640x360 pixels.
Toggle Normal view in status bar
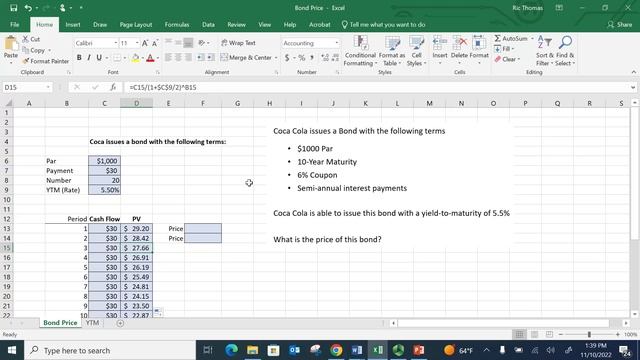pyautogui.click(x=519, y=334)
